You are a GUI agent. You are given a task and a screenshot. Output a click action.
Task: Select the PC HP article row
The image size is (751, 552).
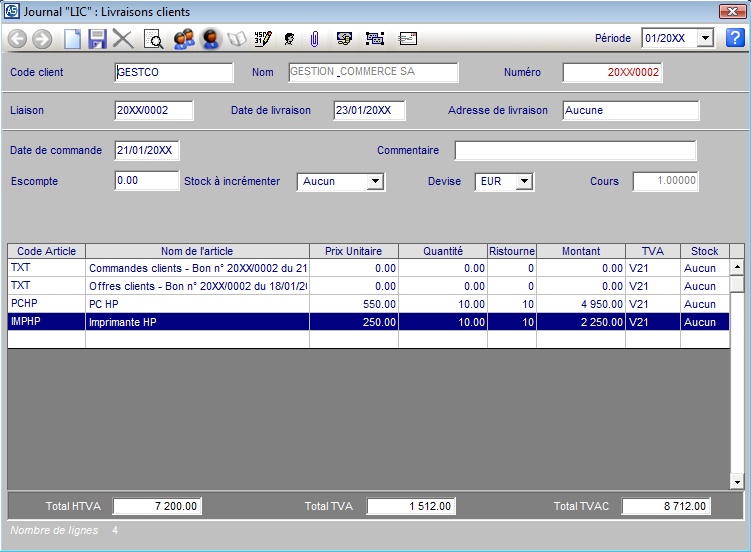196,304
